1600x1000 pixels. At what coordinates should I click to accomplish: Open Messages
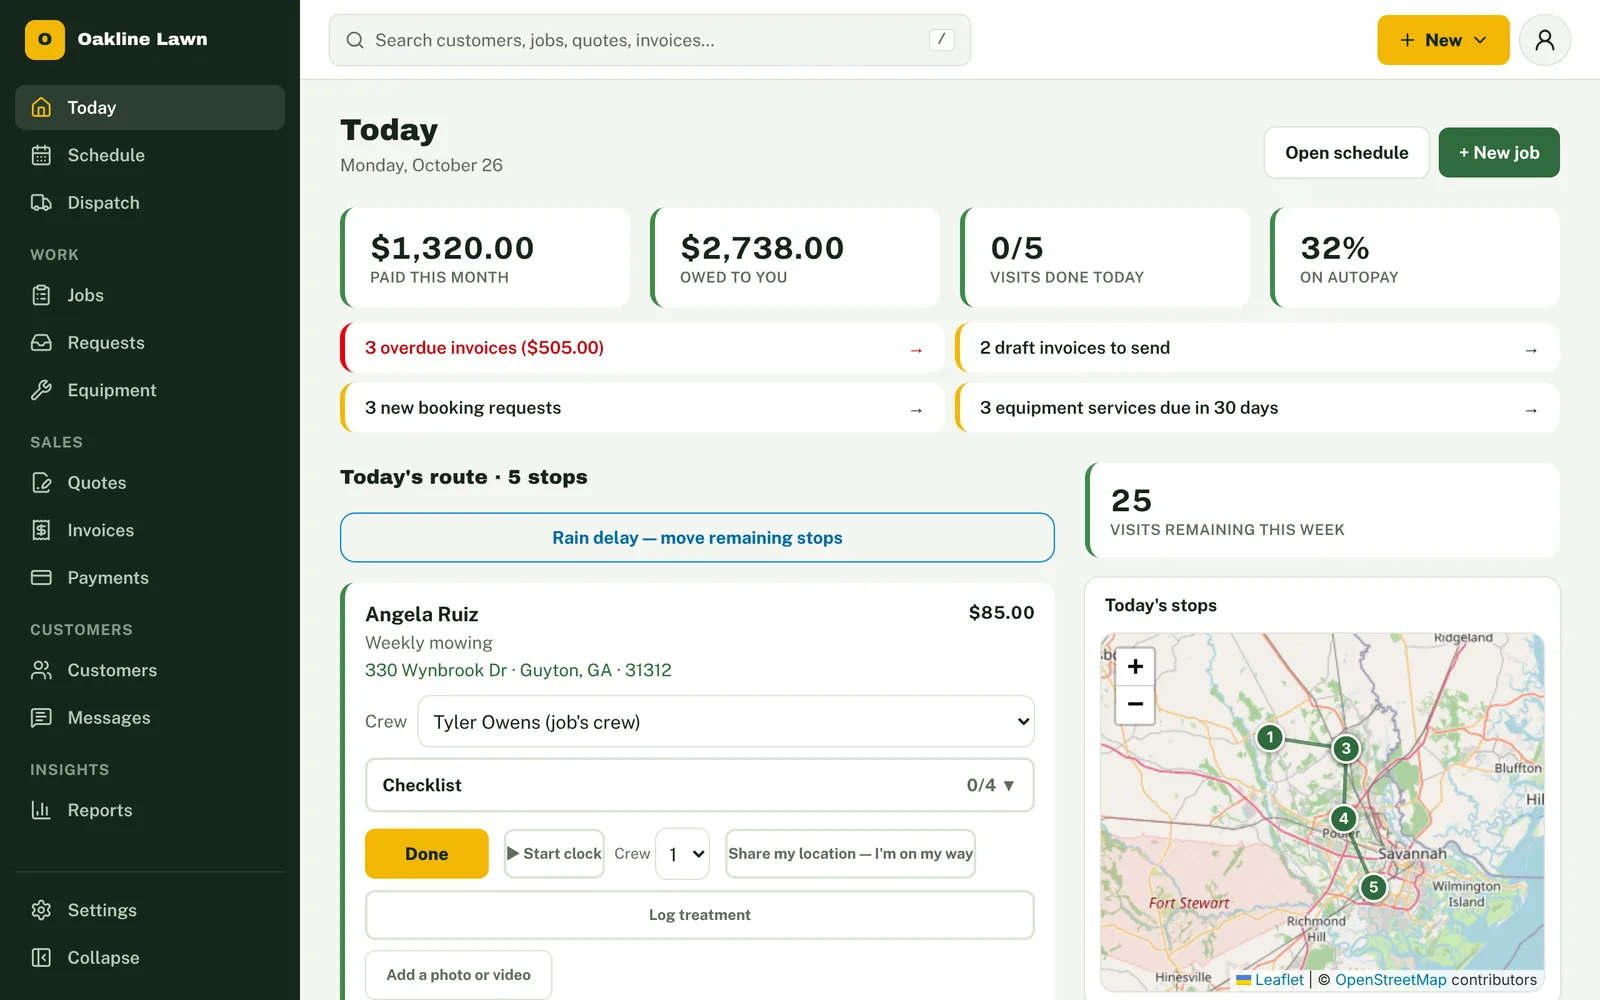click(150, 718)
